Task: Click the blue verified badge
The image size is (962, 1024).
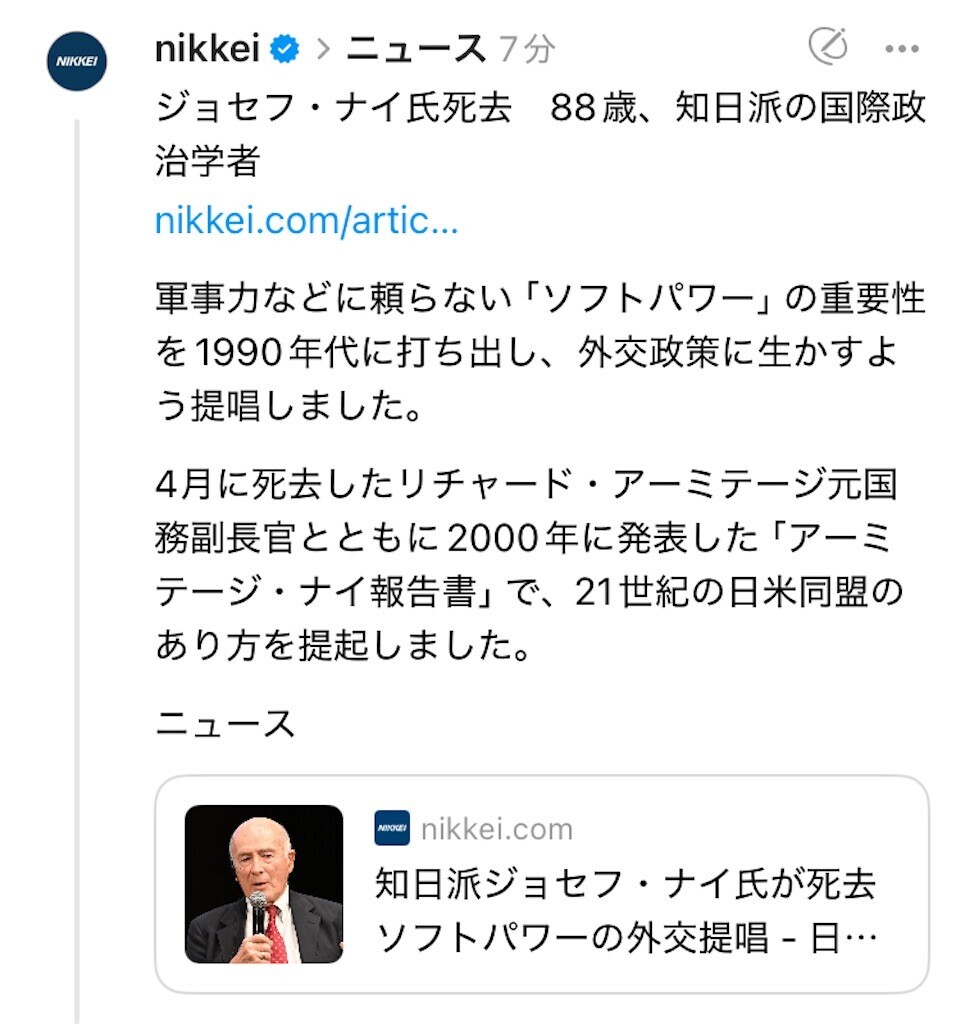Action: click(x=284, y=49)
